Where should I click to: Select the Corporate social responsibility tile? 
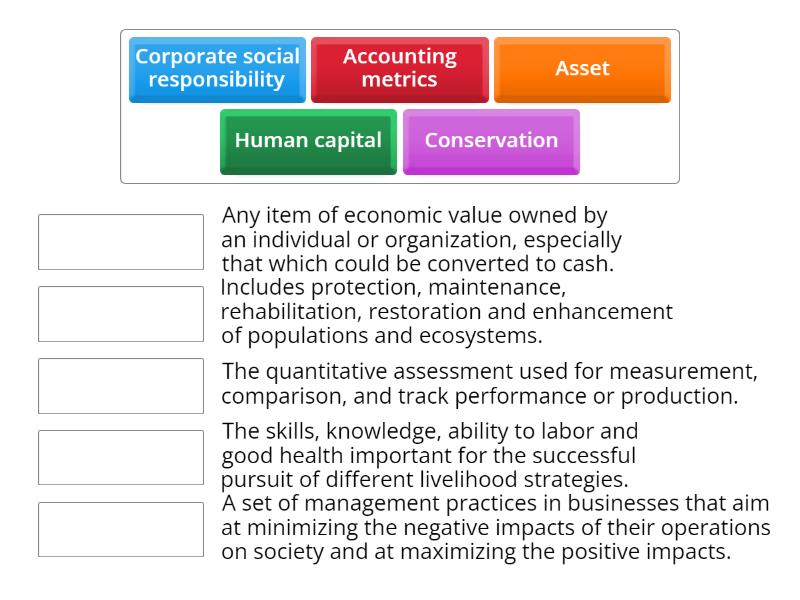[217, 70]
